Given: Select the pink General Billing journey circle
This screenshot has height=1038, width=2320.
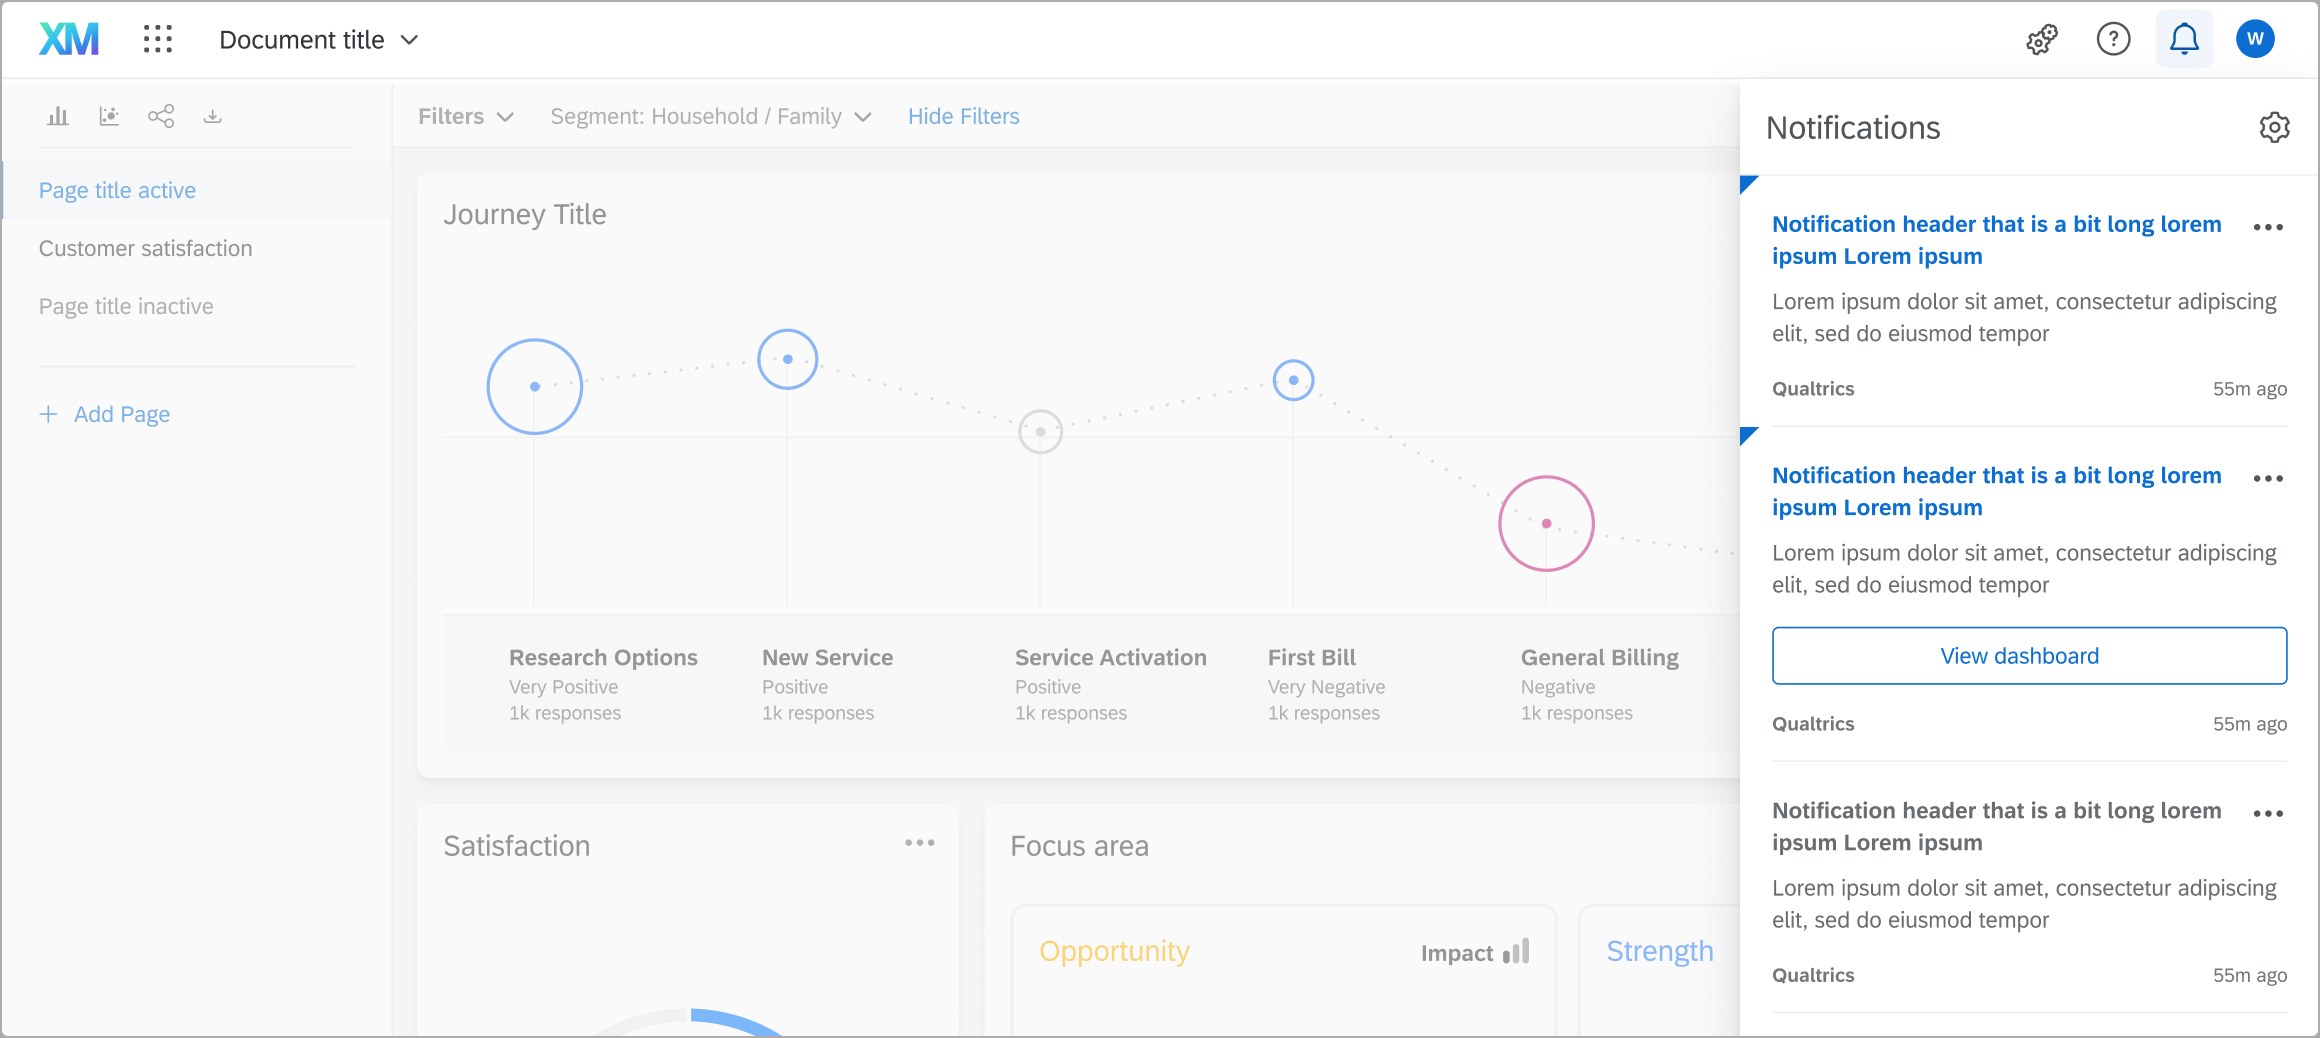Looking at the screenshot, I should (x=1546, y=523).
